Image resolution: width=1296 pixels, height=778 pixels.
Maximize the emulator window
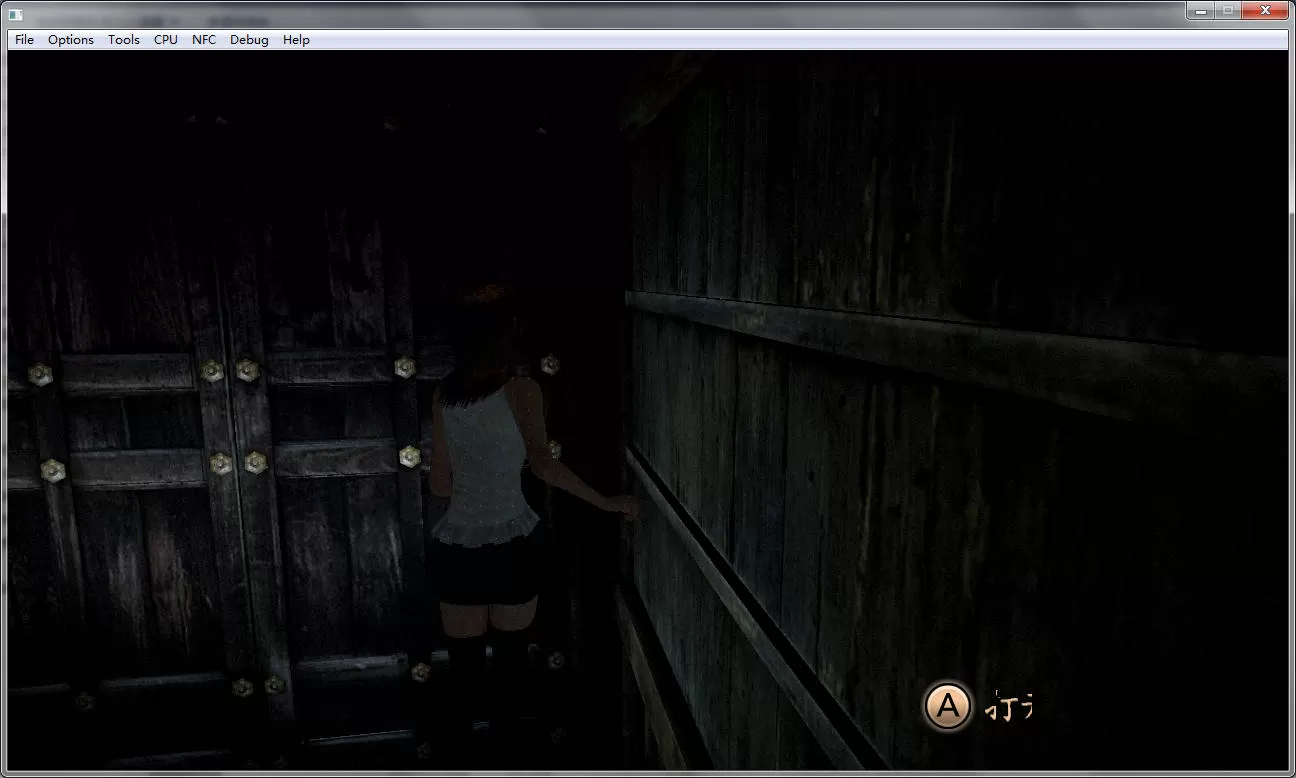pyautogui.click(x=1228, y=10)
